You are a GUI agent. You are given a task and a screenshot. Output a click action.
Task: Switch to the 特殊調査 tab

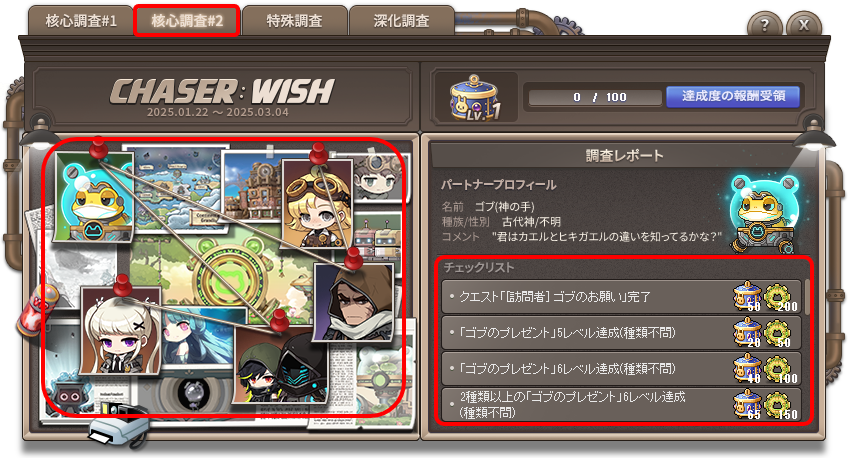tap(295, 21)
